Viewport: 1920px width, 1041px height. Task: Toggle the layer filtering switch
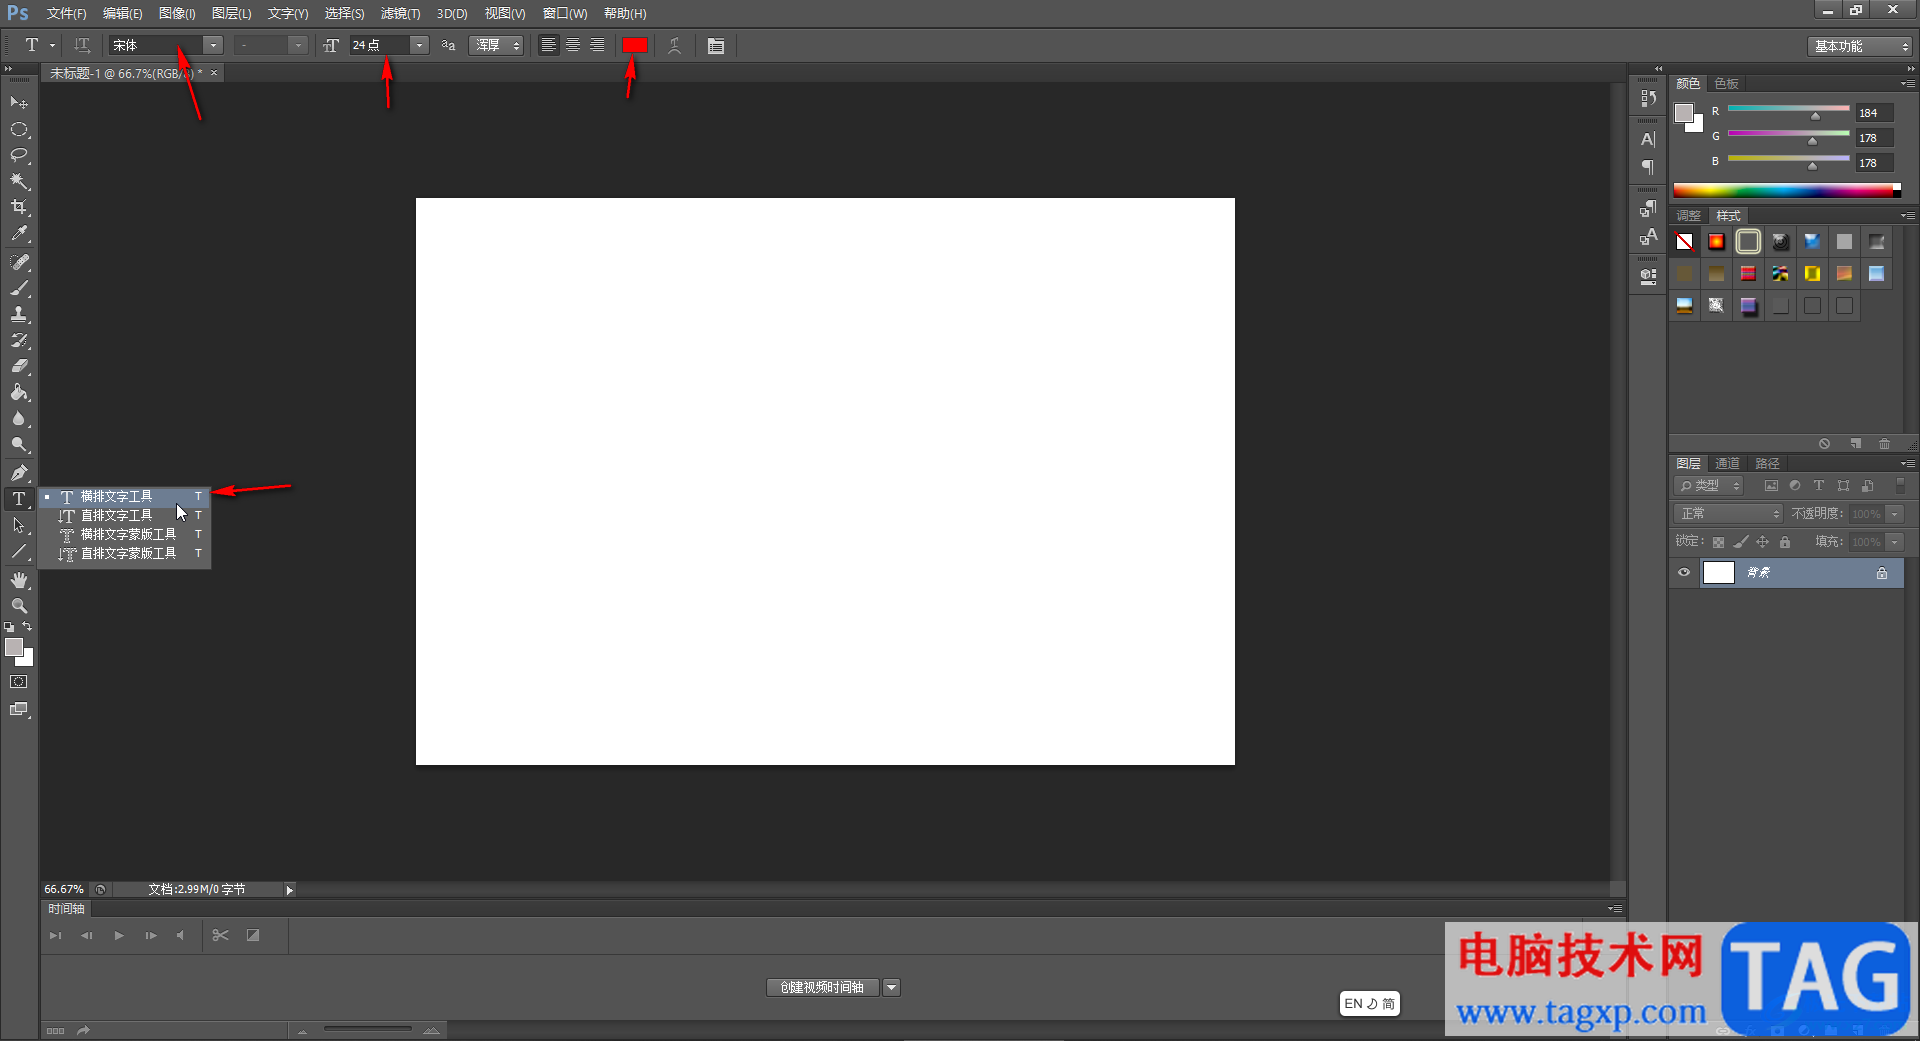(1901, 486)
